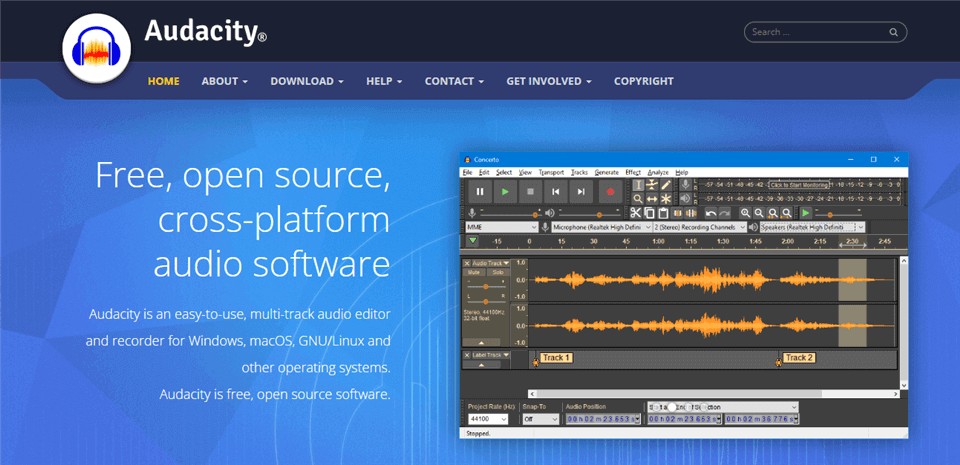960x465 pixels.
Task: Click the Pause button in Audacity
Action: point(480,192)
